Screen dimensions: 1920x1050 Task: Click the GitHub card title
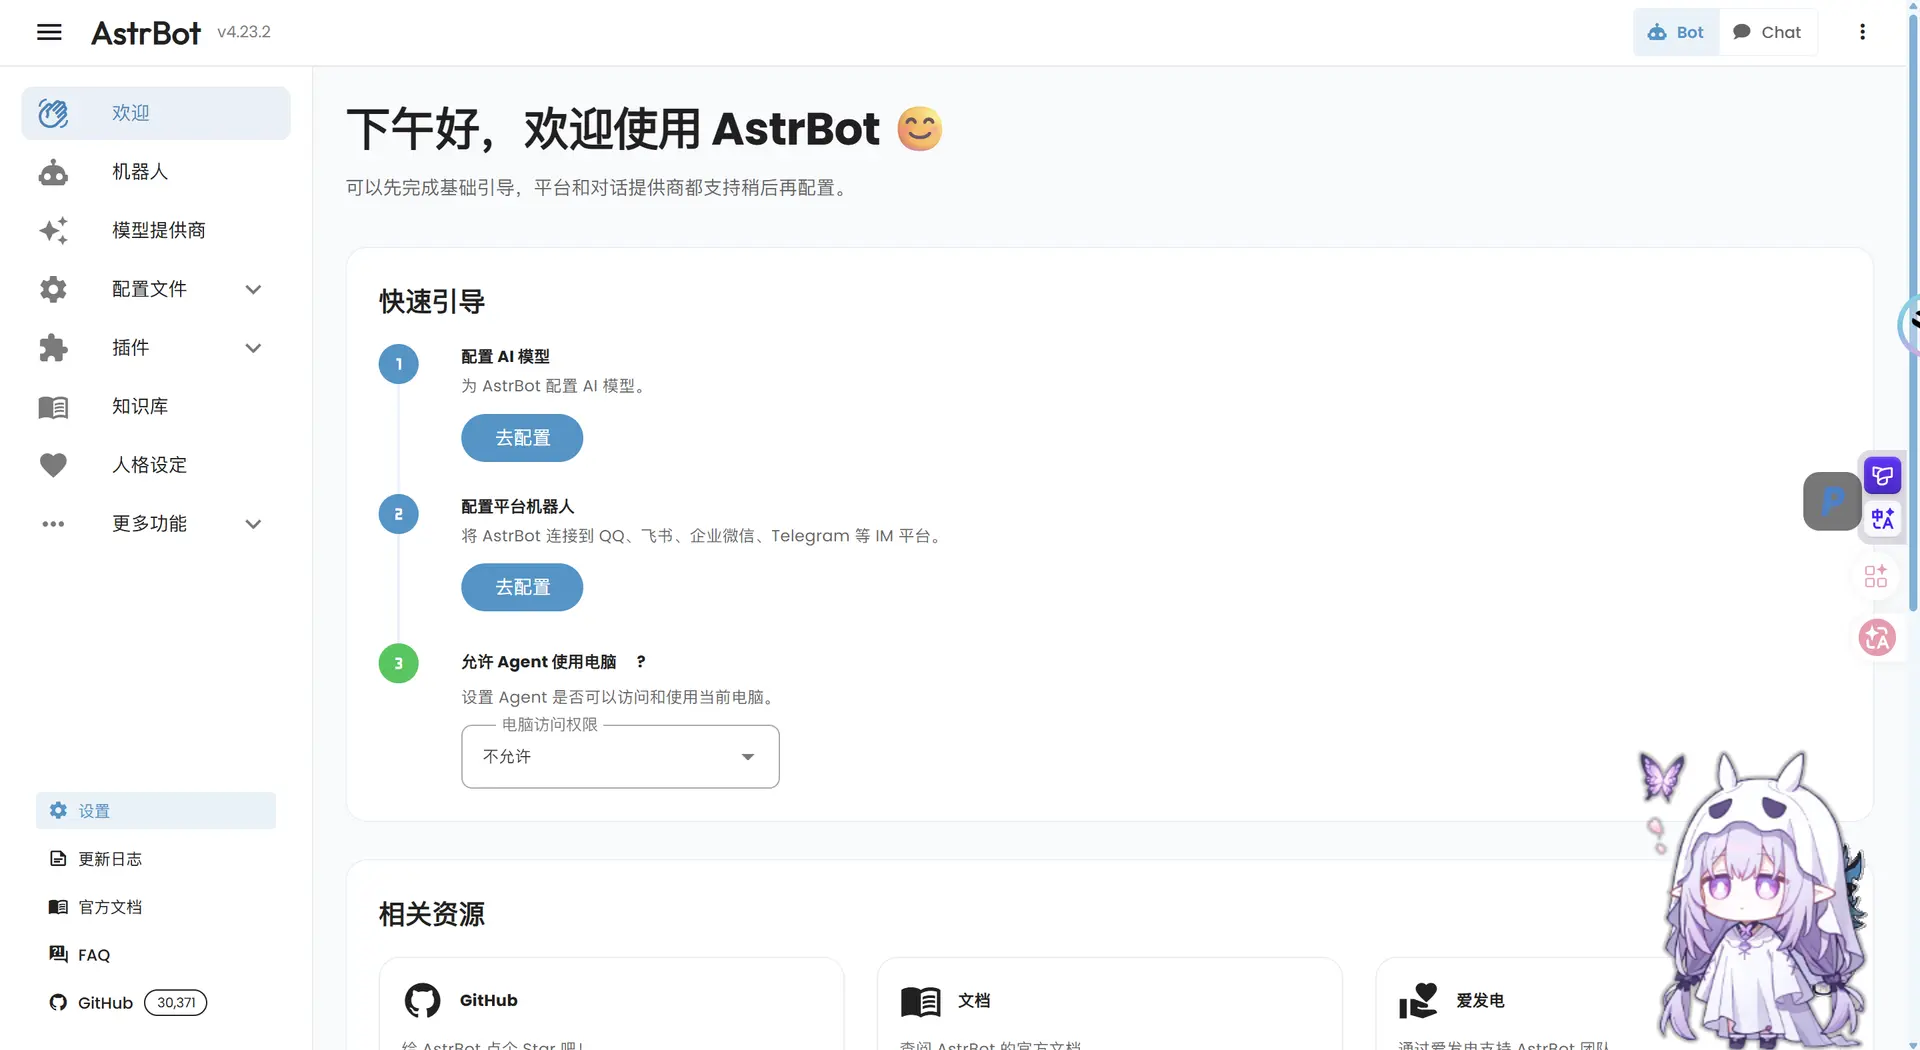pyautogui.click(x=489, y=1000)
